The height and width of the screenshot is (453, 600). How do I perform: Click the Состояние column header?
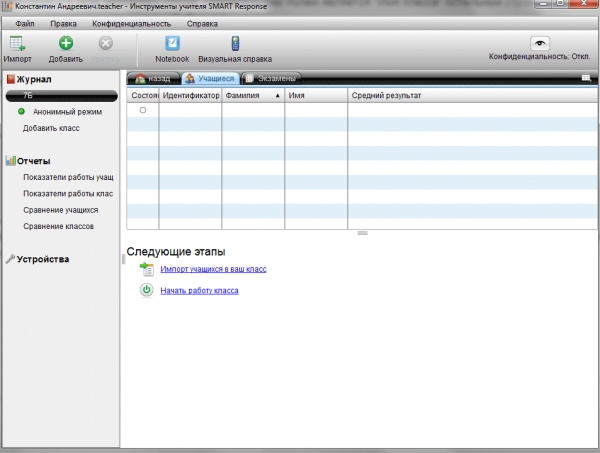tap(143, 95)
